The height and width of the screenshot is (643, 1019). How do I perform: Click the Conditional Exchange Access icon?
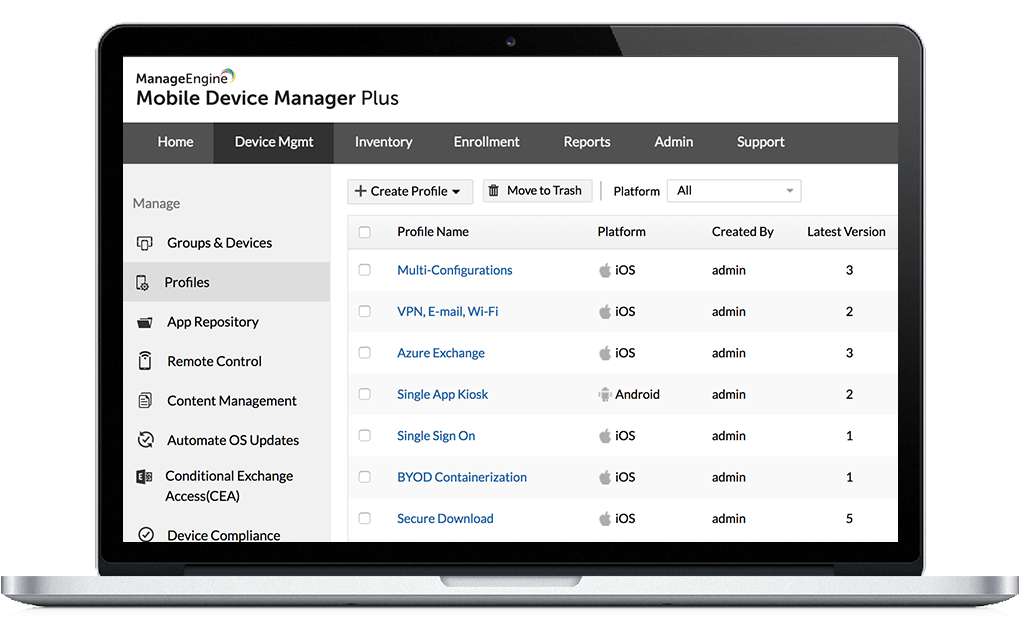[144, 477]
